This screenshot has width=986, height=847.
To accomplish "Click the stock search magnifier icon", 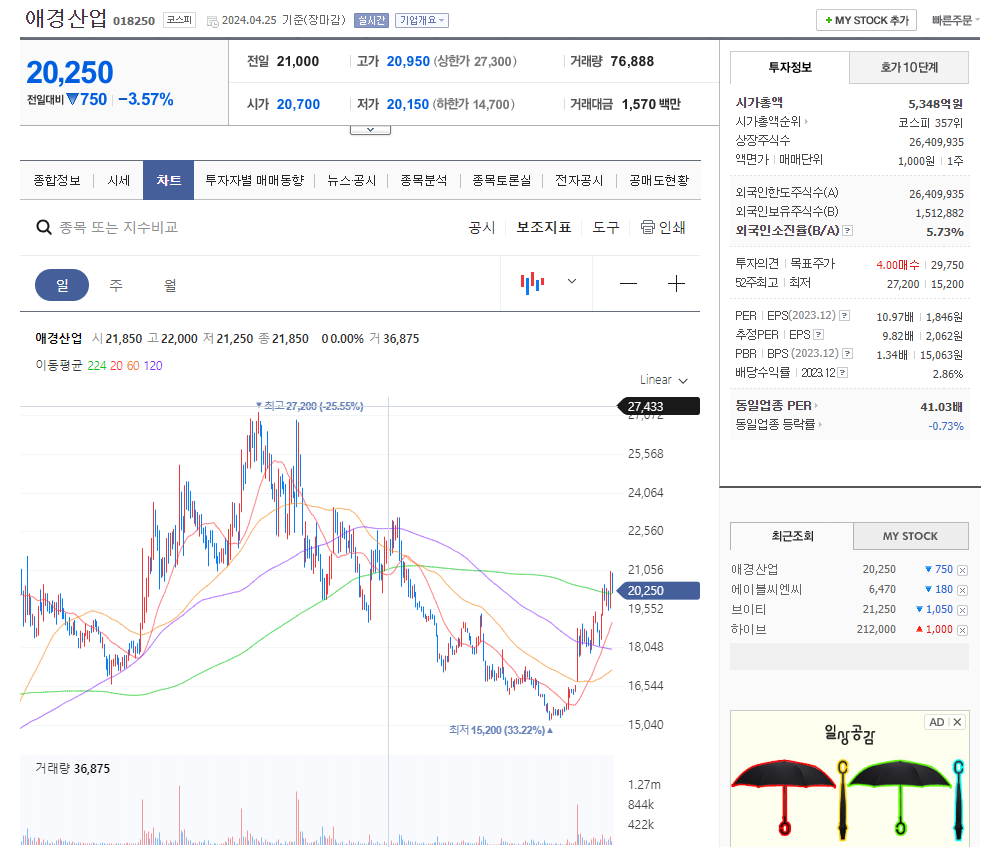I will (44, 227).
